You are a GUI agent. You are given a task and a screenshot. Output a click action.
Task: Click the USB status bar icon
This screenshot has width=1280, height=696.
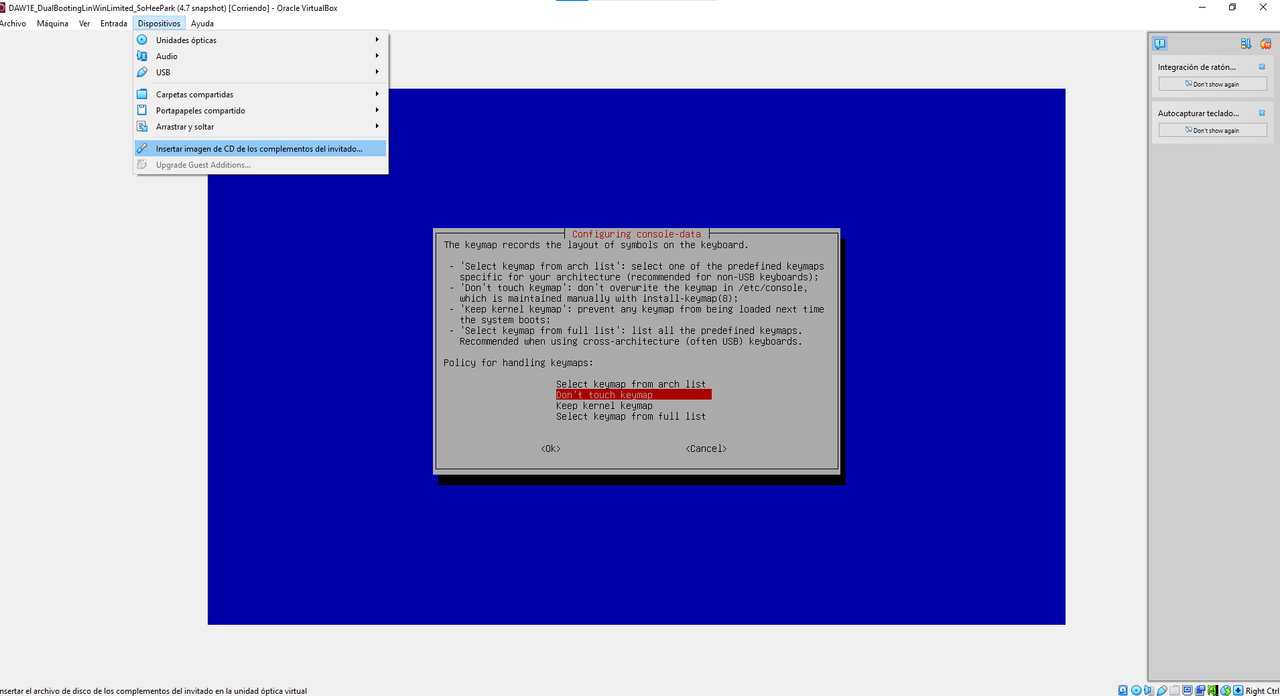(1162, 690)
